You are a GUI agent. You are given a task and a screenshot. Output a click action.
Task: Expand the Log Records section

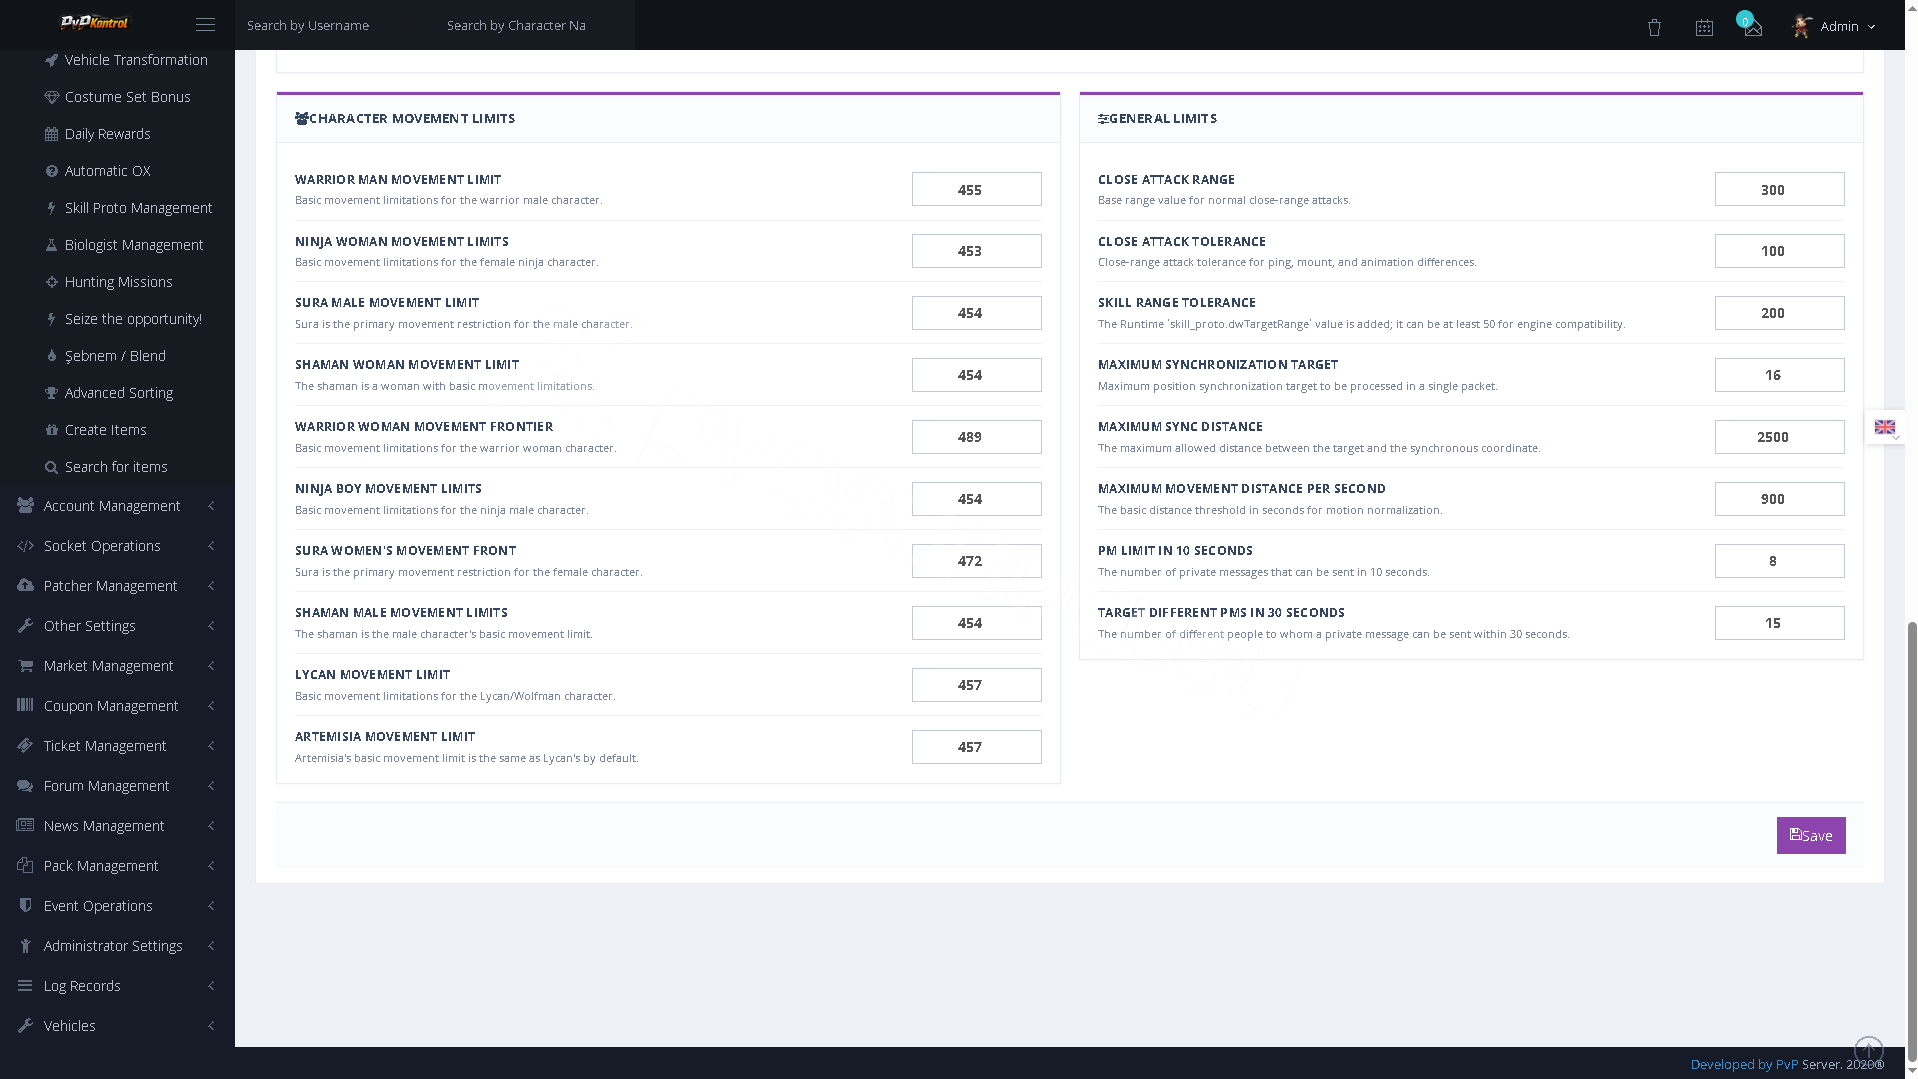(x=117, y=986)
